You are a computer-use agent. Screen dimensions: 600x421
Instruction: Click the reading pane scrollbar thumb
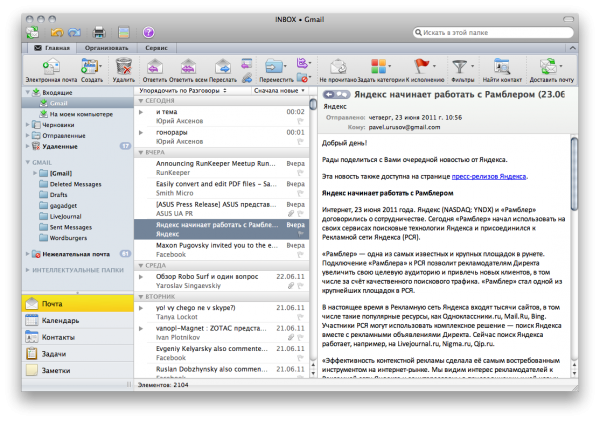[574, 174]
